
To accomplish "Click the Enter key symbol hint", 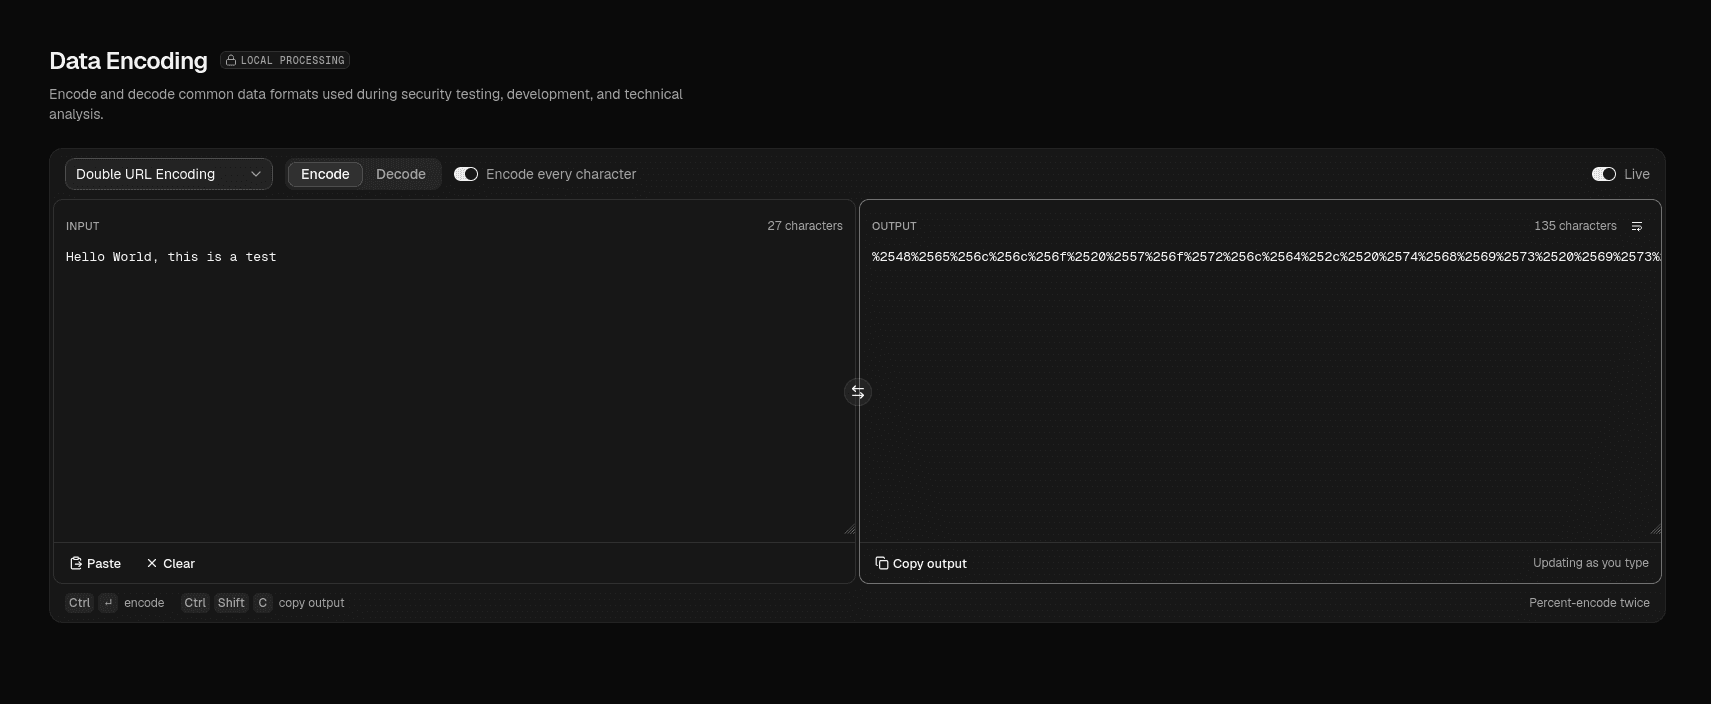I will coord(109,603).
